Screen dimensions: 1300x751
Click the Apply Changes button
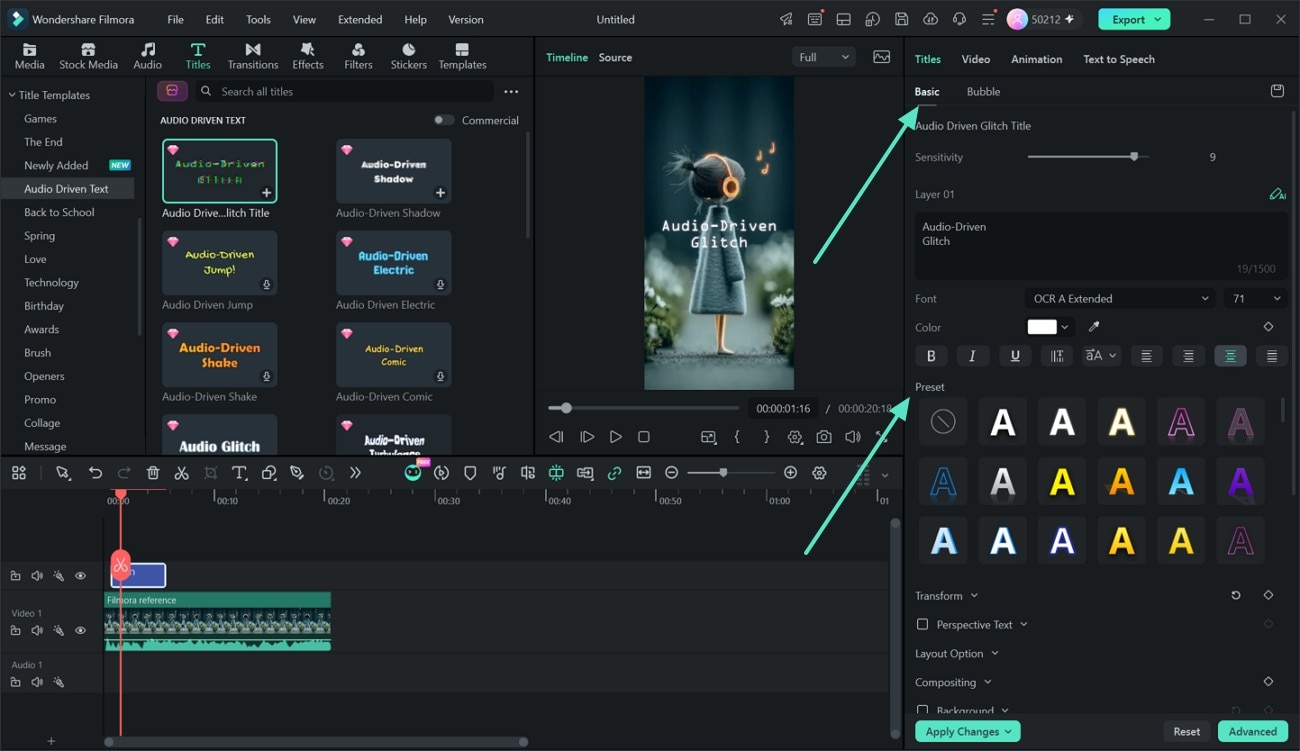(967, 731)
